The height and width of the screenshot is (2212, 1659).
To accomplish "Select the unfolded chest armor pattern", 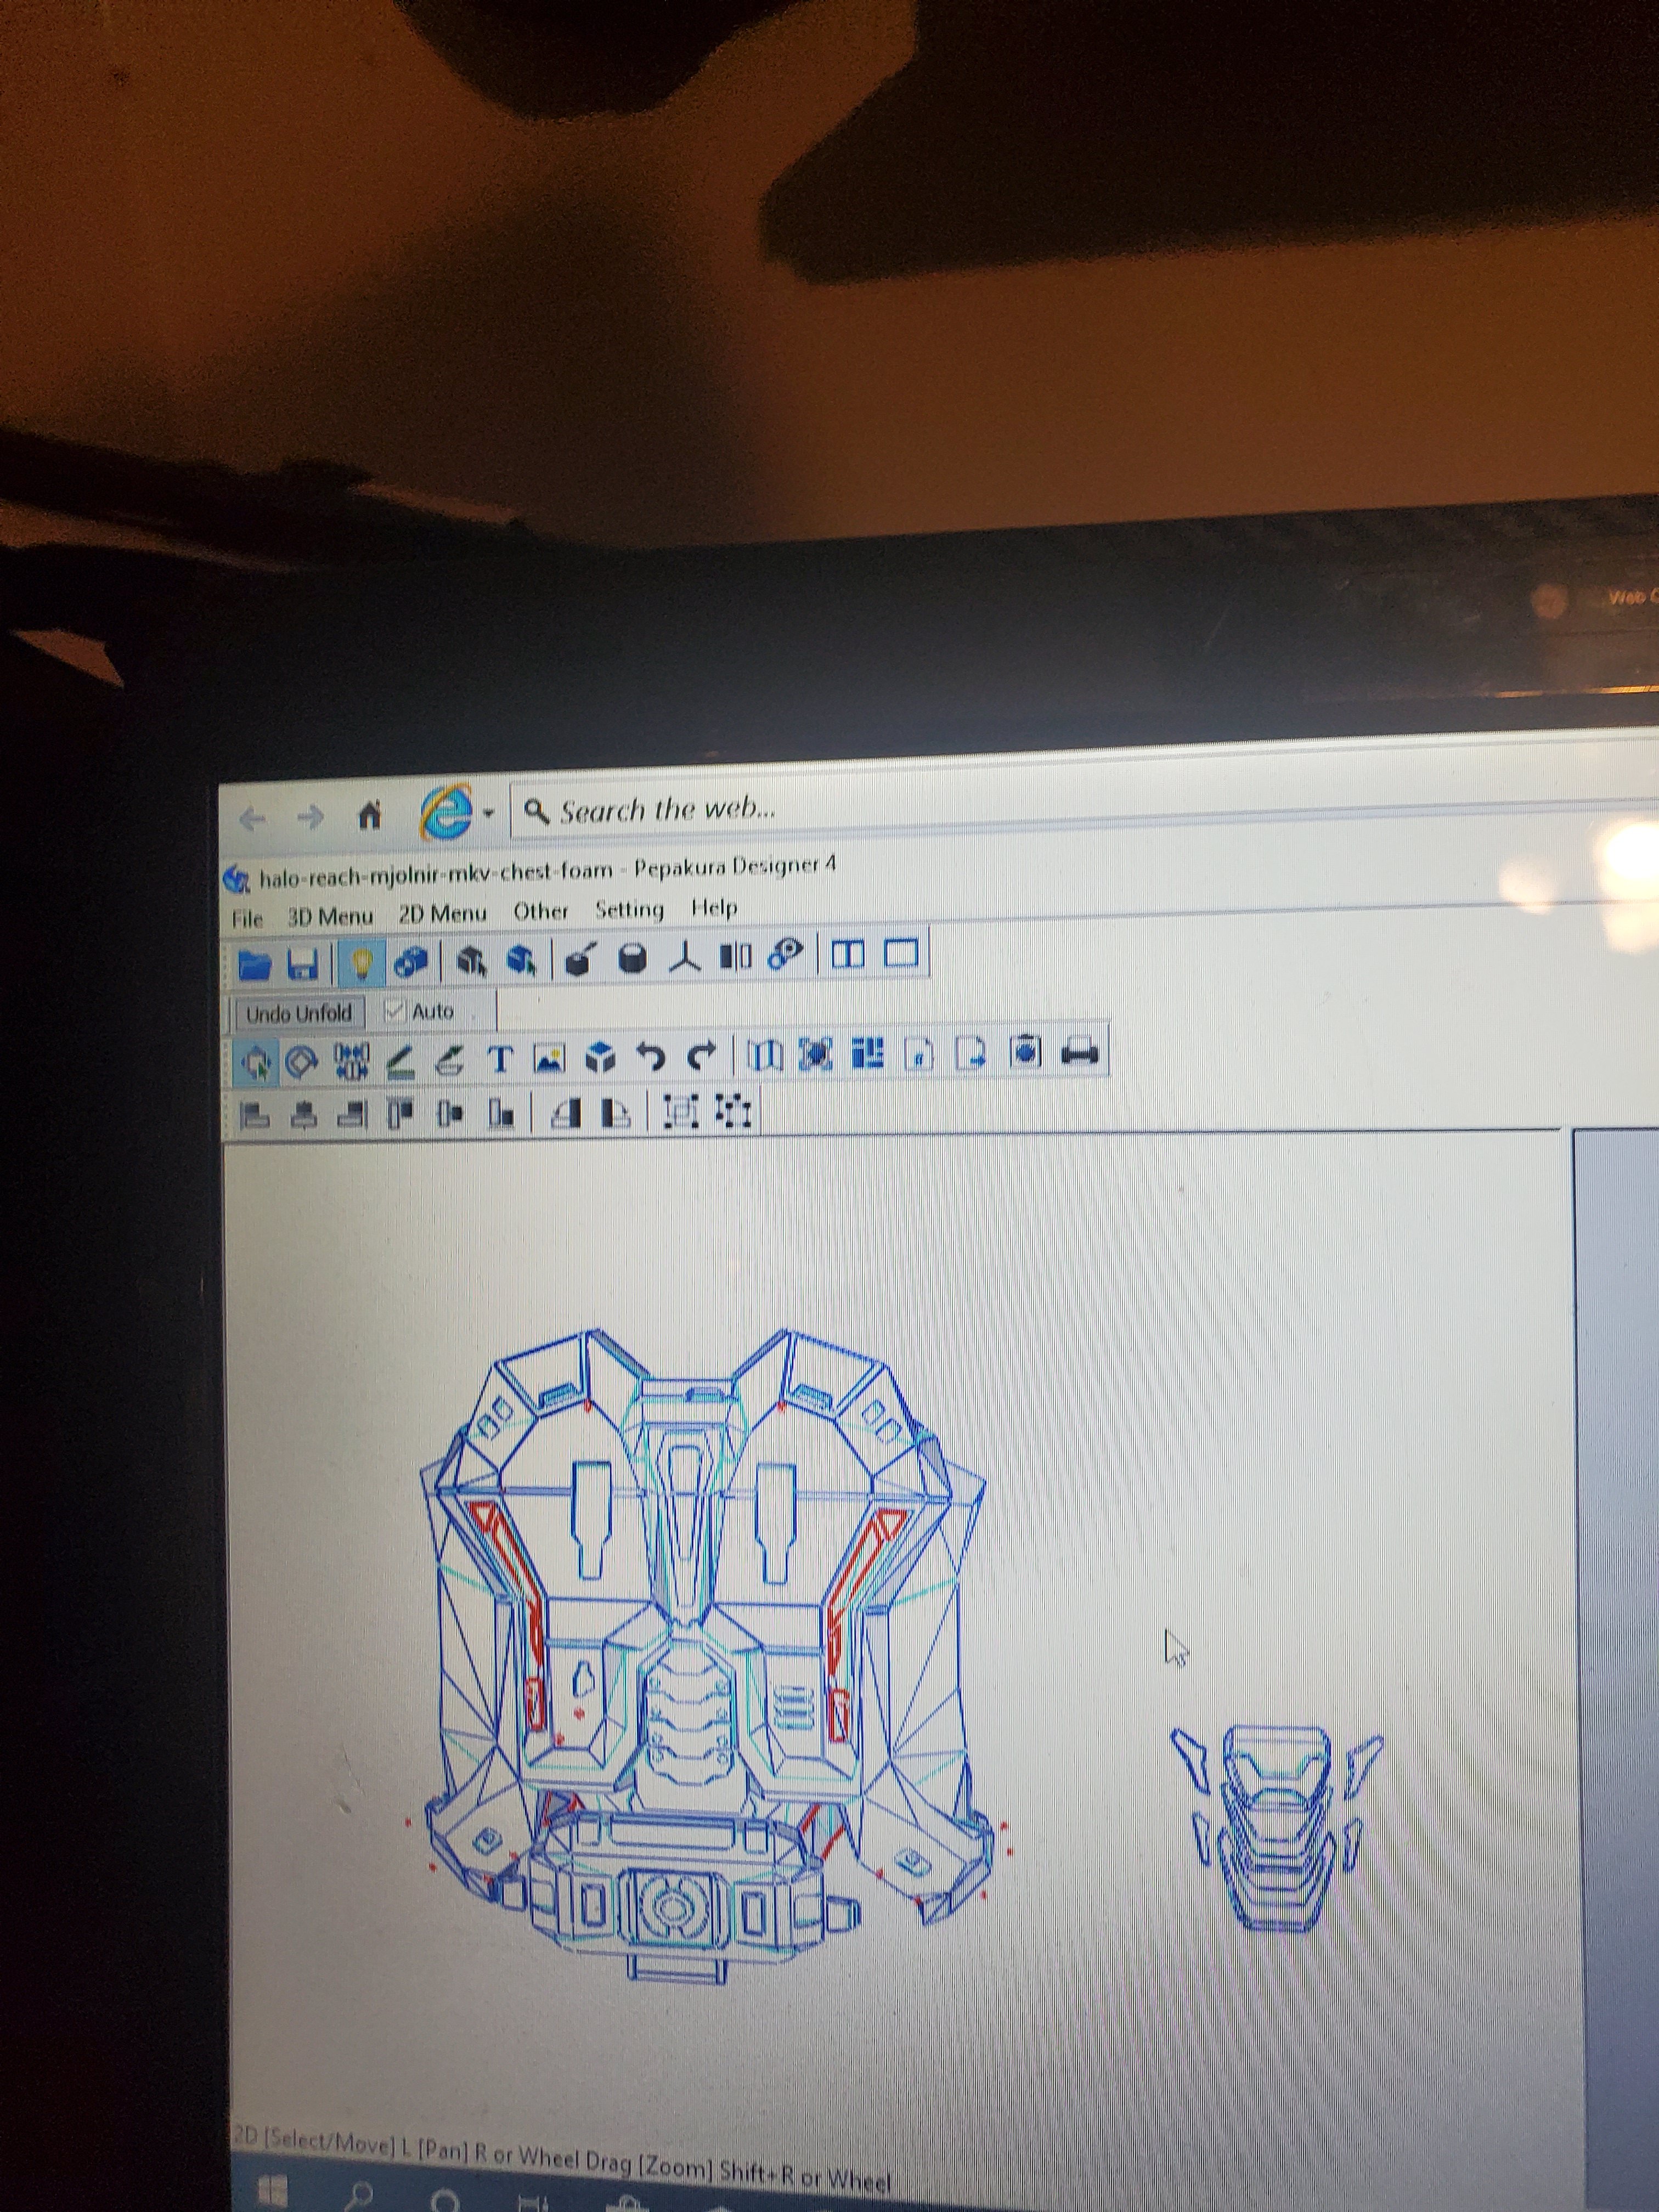I will pyautogui.click(x=705, y=1655).
